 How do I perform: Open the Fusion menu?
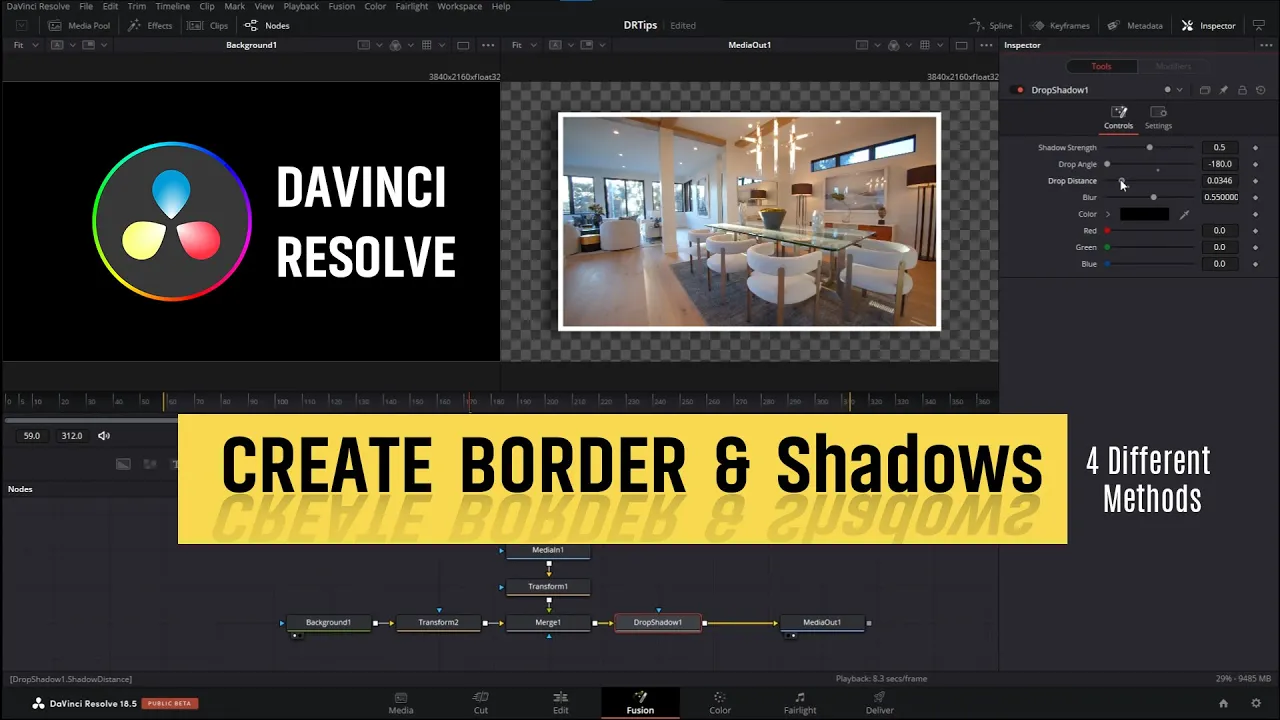pos(341,6)
